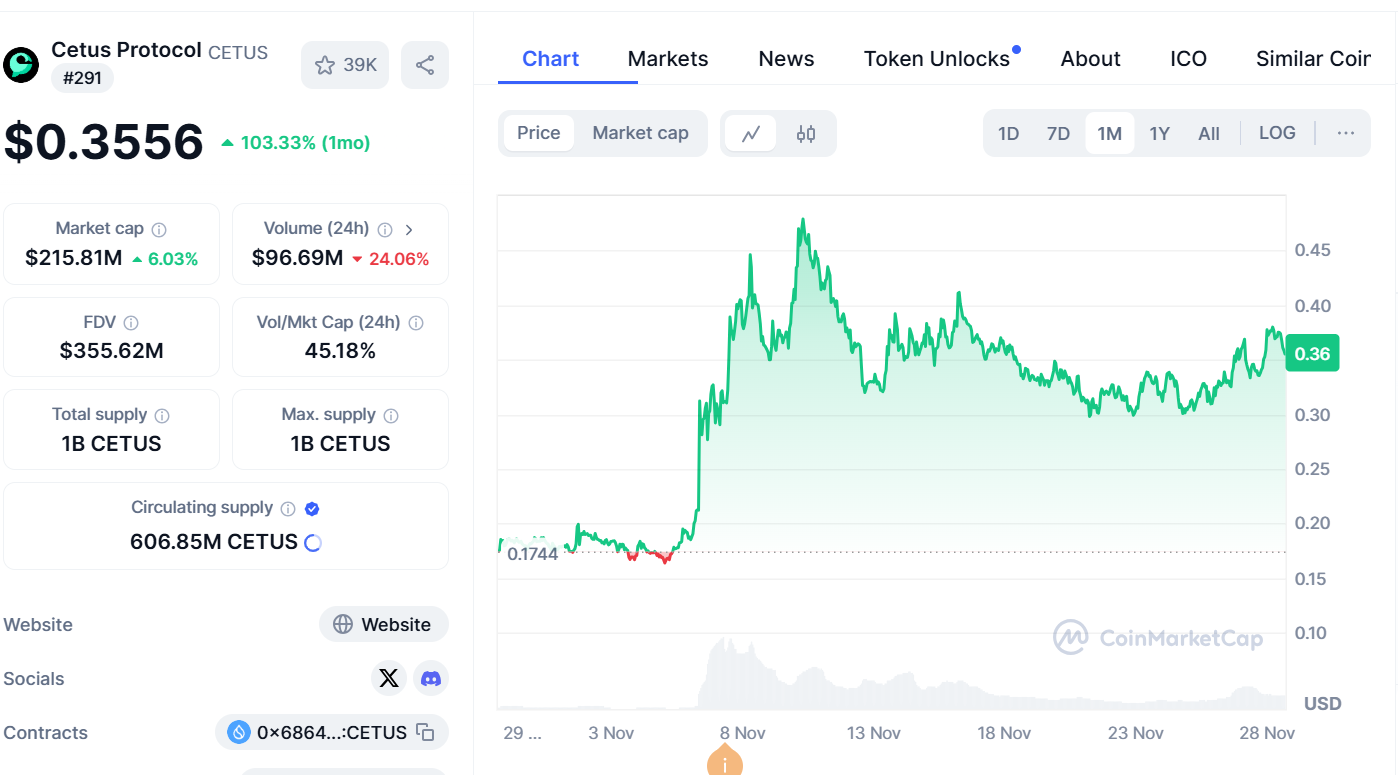Click the $96.69M volume value
Screen dimensions: 1398x775
[297, 258]
